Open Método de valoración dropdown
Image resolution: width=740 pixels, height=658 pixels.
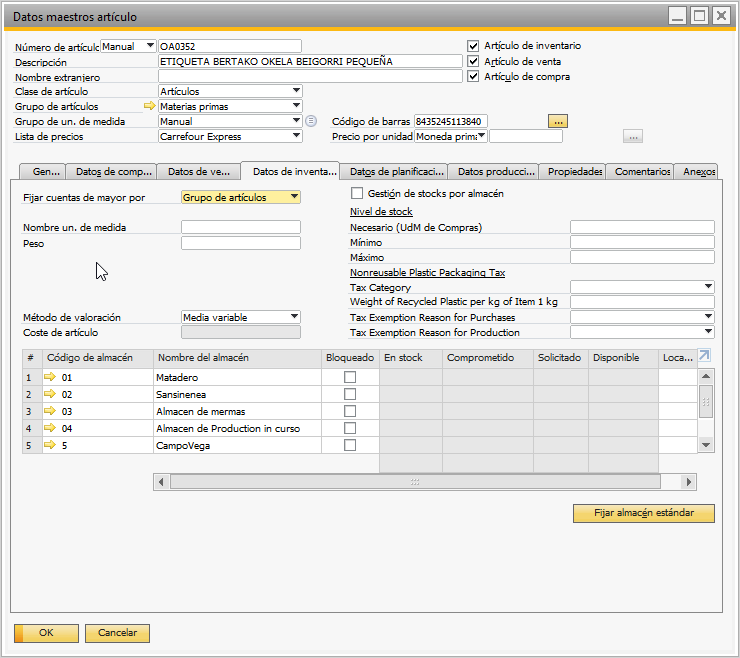294,317
